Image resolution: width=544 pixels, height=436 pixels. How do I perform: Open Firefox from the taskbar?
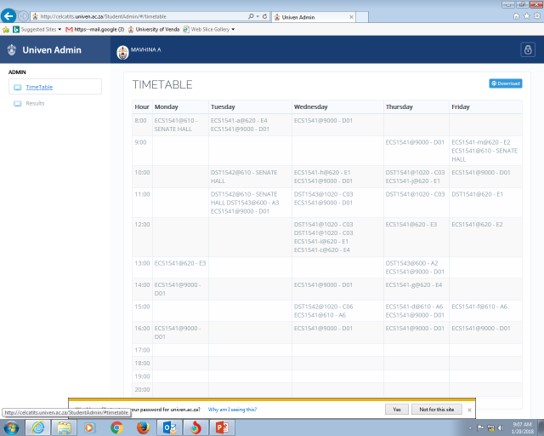click(143, 428)
